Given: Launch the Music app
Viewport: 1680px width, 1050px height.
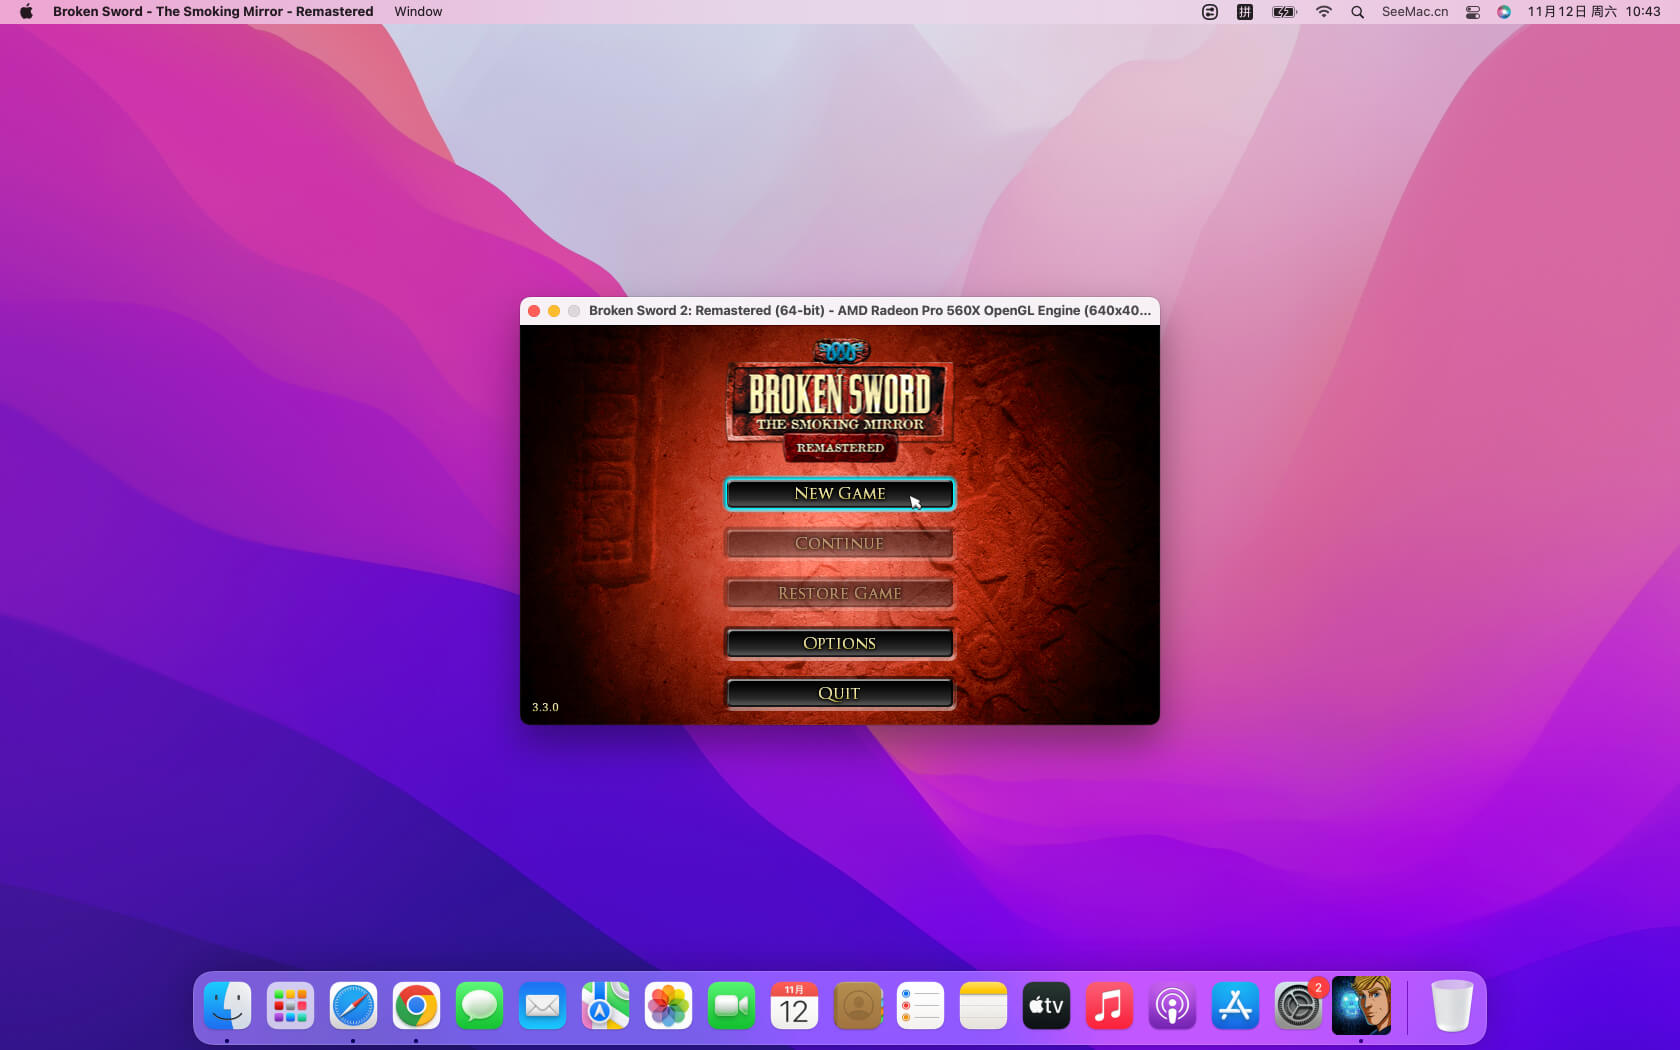Looking at the screenshot, I should tap(1109, 1006).
